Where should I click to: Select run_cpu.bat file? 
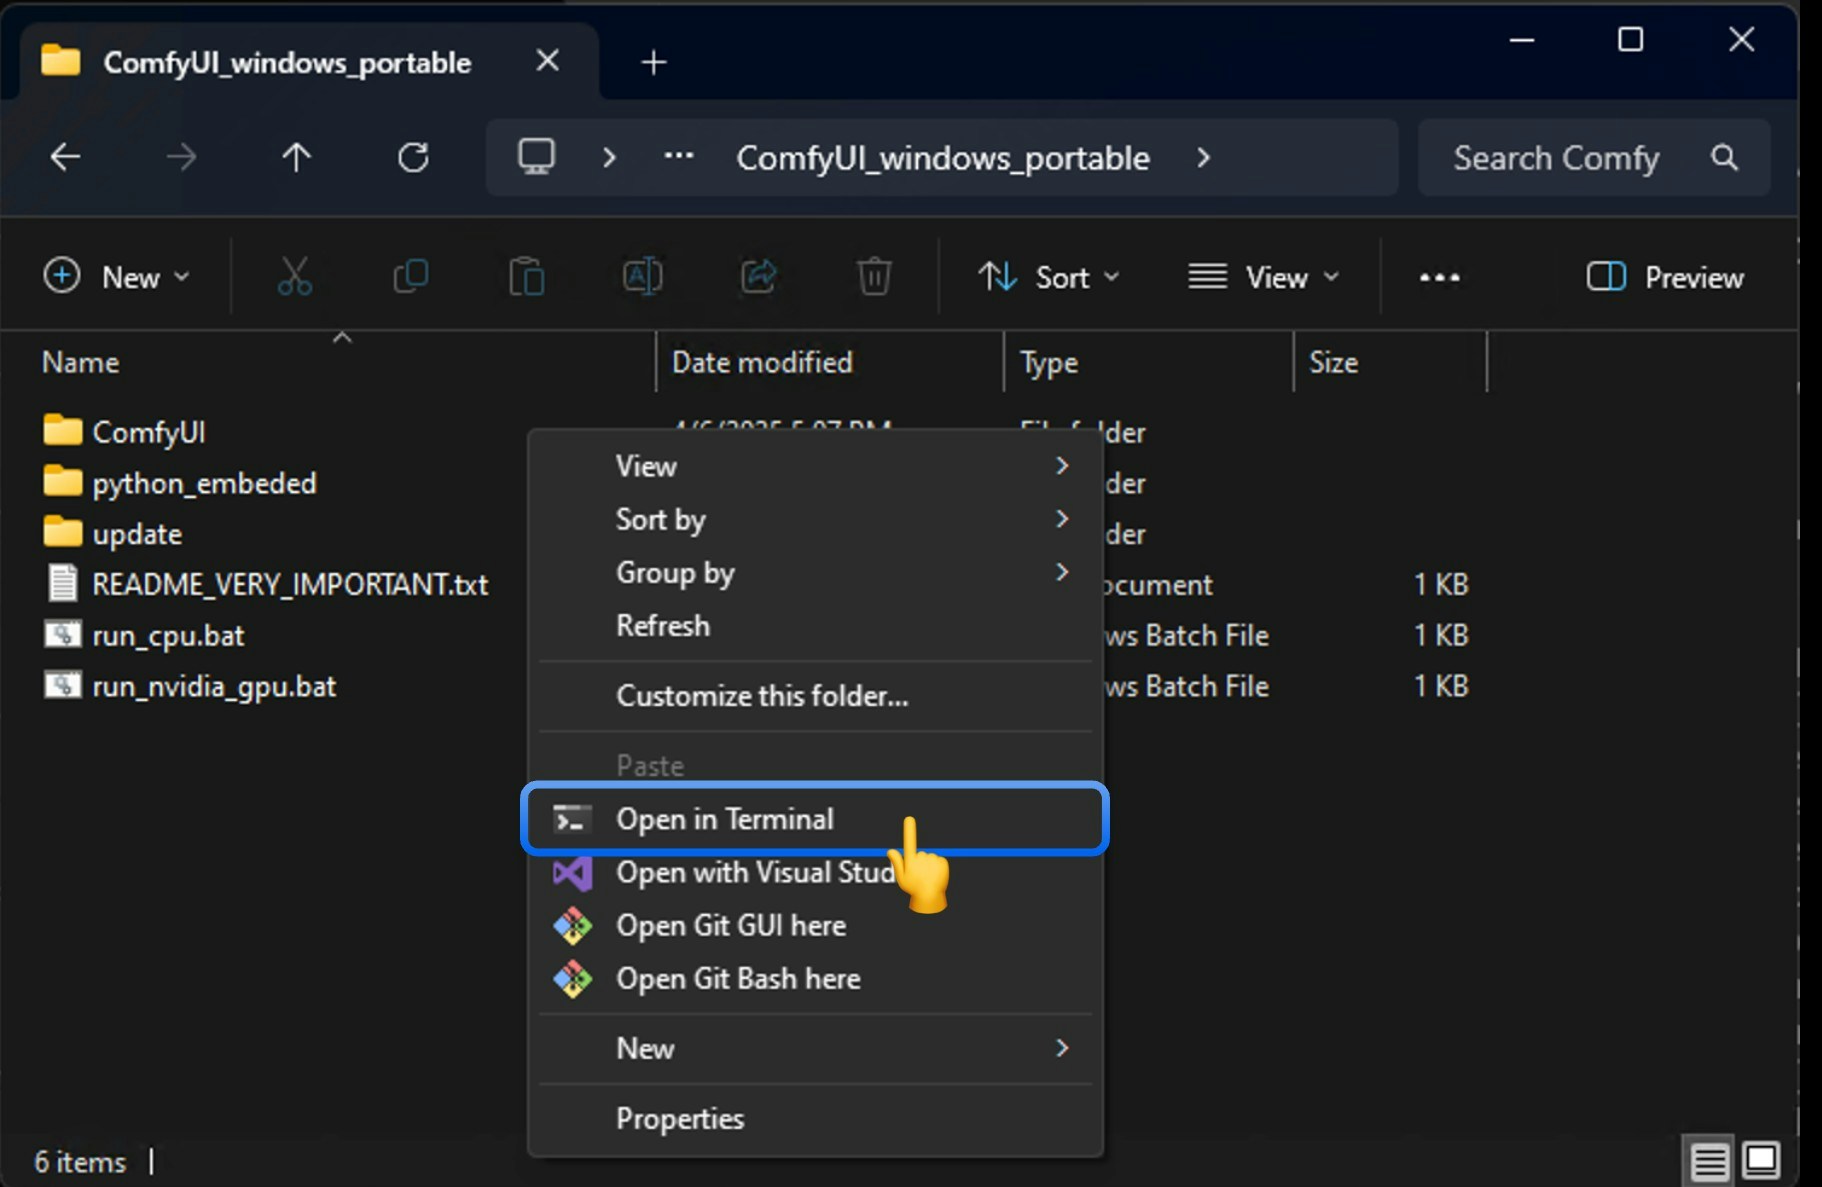[145, 635]
